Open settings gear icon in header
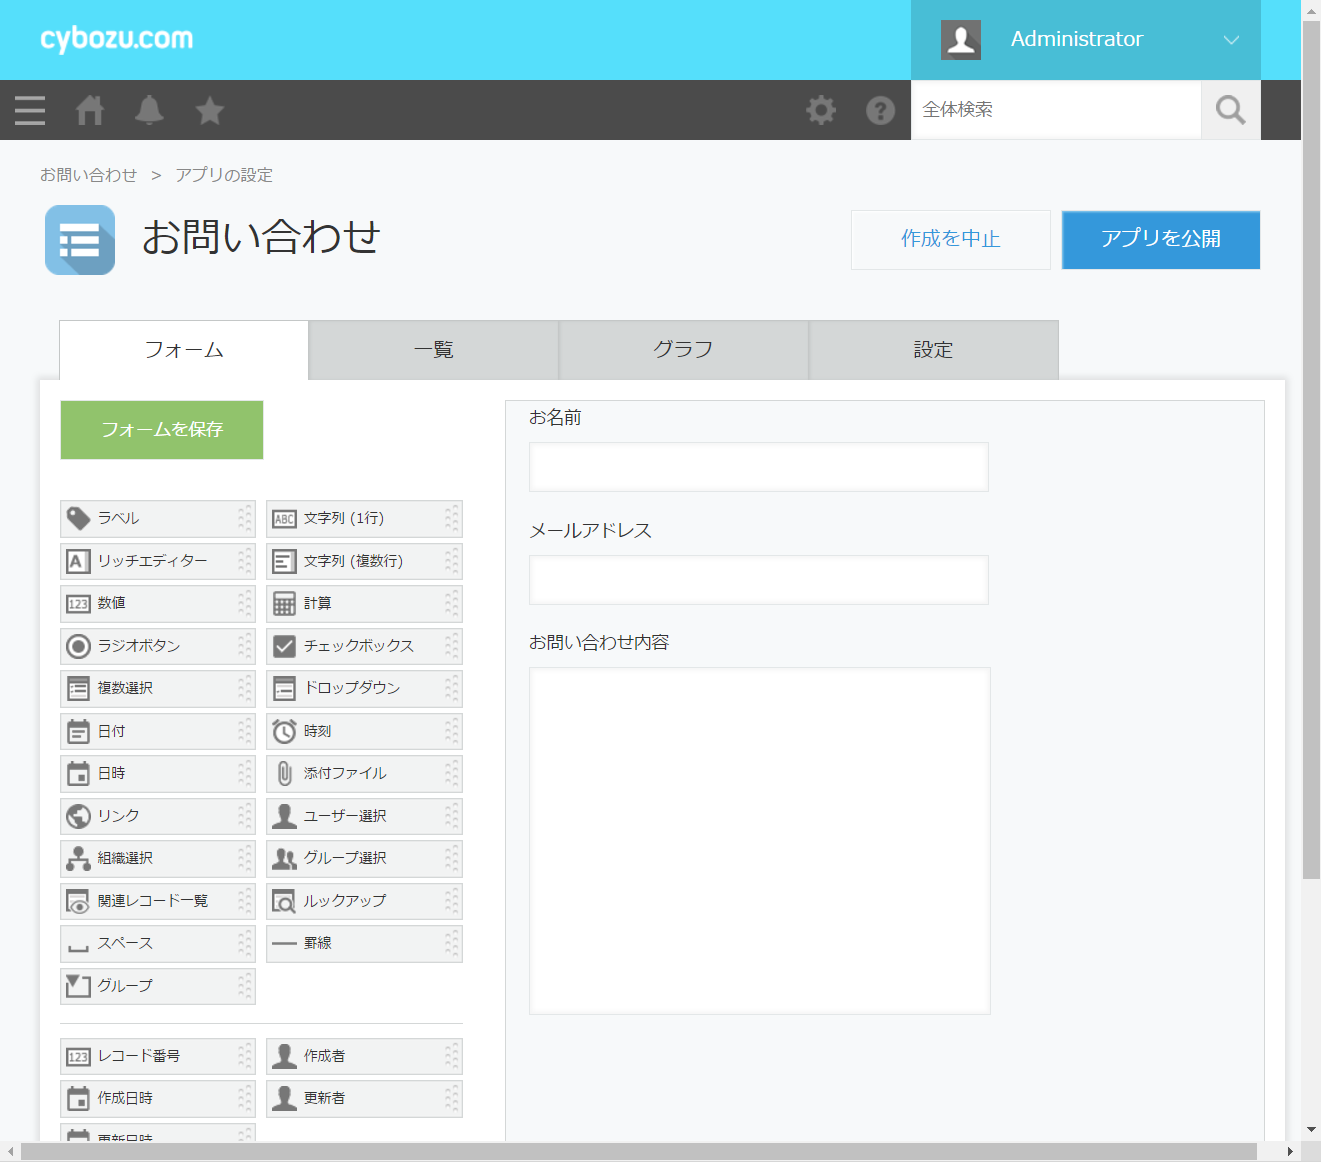 (x=821, y=110)
